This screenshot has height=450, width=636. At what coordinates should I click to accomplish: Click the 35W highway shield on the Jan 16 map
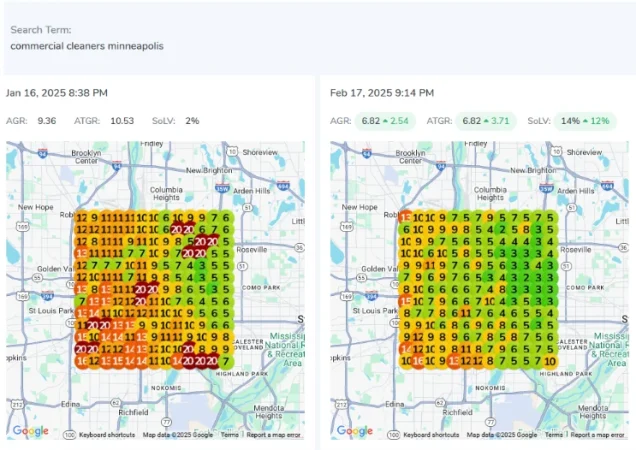pos(223,186)
